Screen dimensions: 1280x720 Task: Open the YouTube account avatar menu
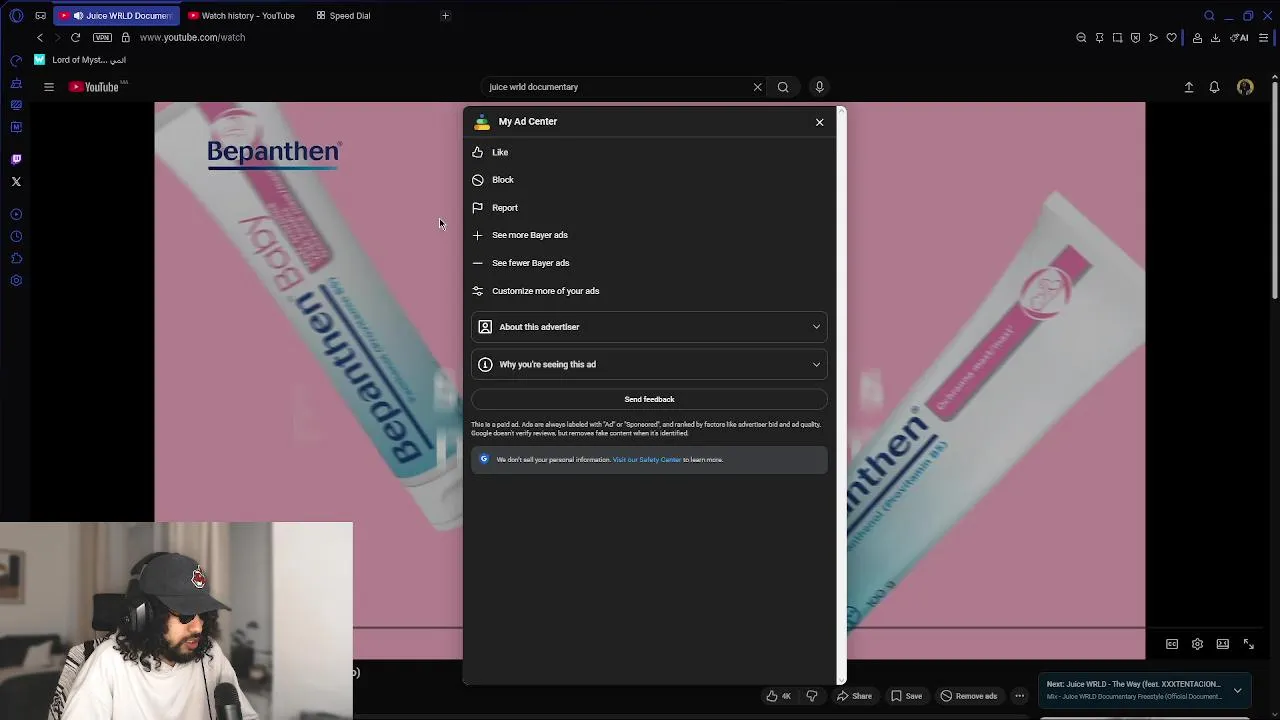coord(1245,87)
